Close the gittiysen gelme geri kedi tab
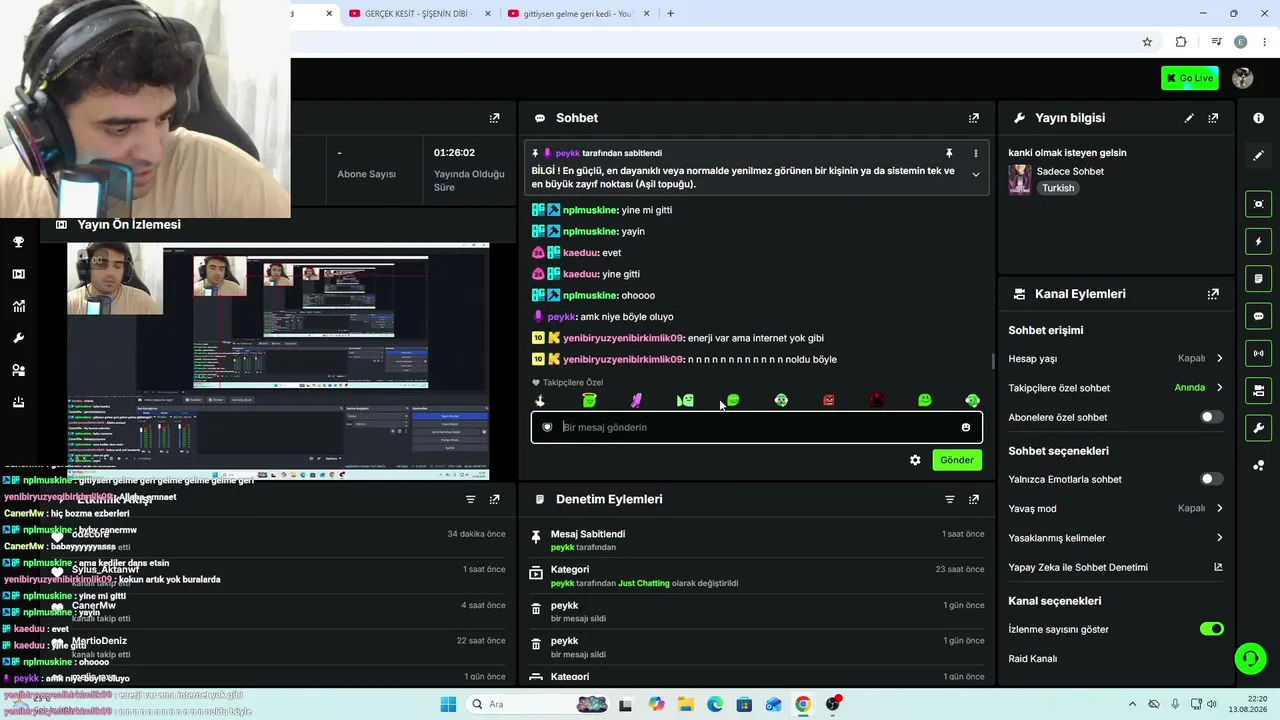Image resolution: width=1280 pixels, height=720 pixels. pyautogui.click(x=646, y=13)
